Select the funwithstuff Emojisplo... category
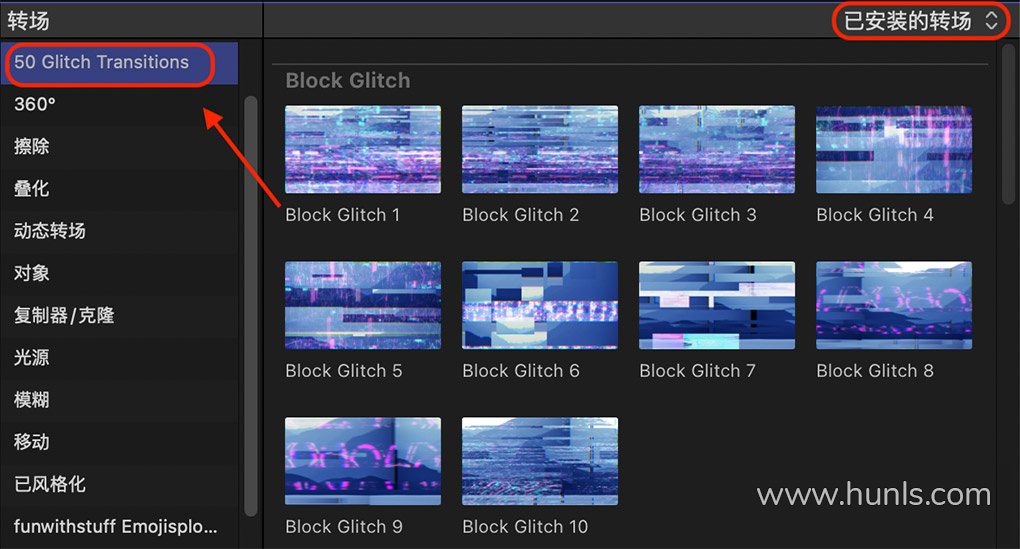This screenshot has height=549, width=1020. click(119, 526)
